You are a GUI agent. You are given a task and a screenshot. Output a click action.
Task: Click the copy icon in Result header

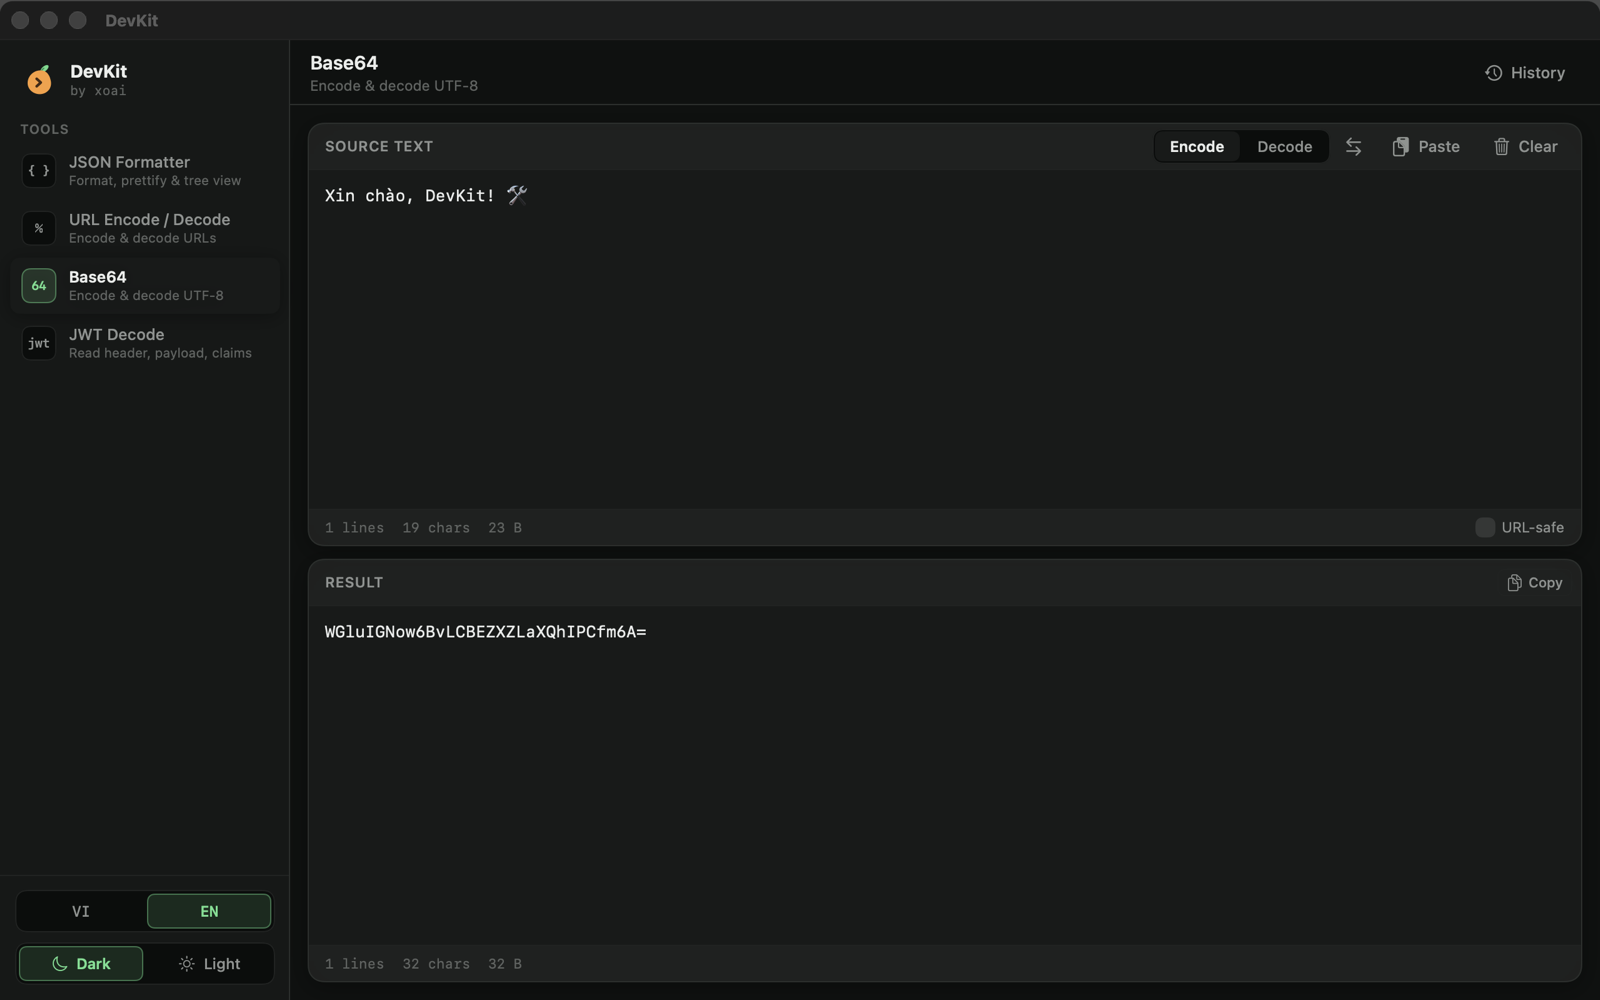[1514, 583]
